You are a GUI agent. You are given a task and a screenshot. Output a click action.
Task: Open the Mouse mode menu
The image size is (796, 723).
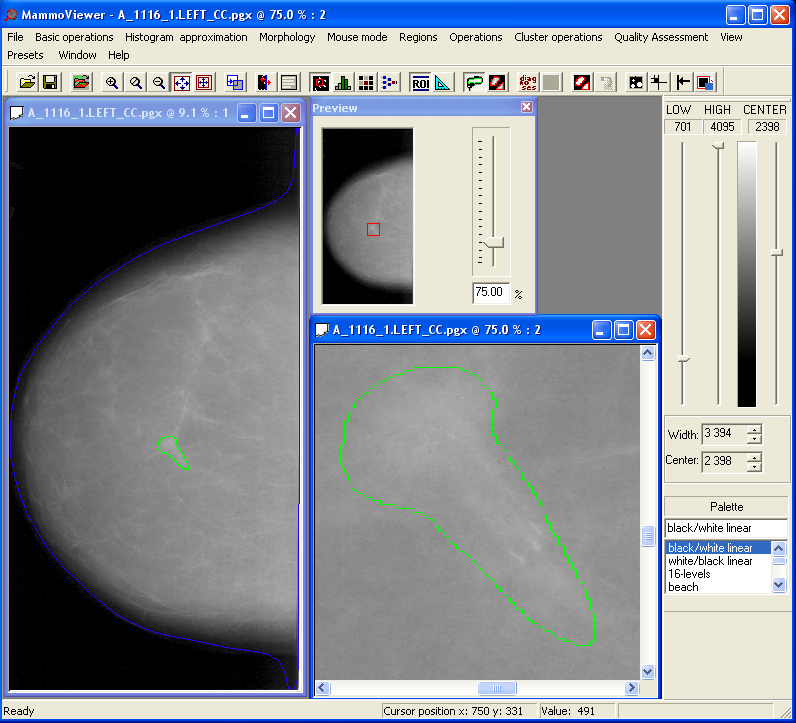[x=357, y=37]
